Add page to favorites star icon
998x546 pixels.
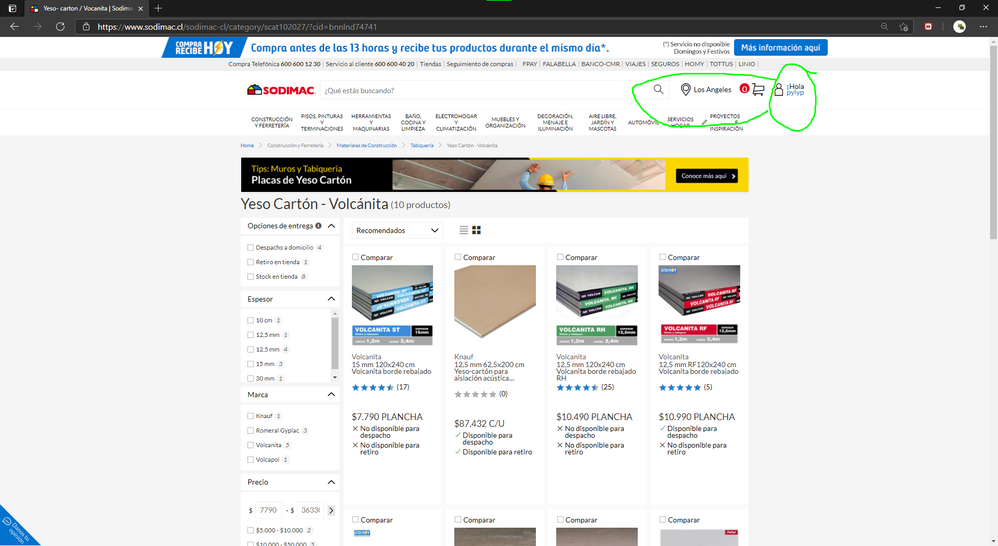pyautogui.click(x=903, y=27)
